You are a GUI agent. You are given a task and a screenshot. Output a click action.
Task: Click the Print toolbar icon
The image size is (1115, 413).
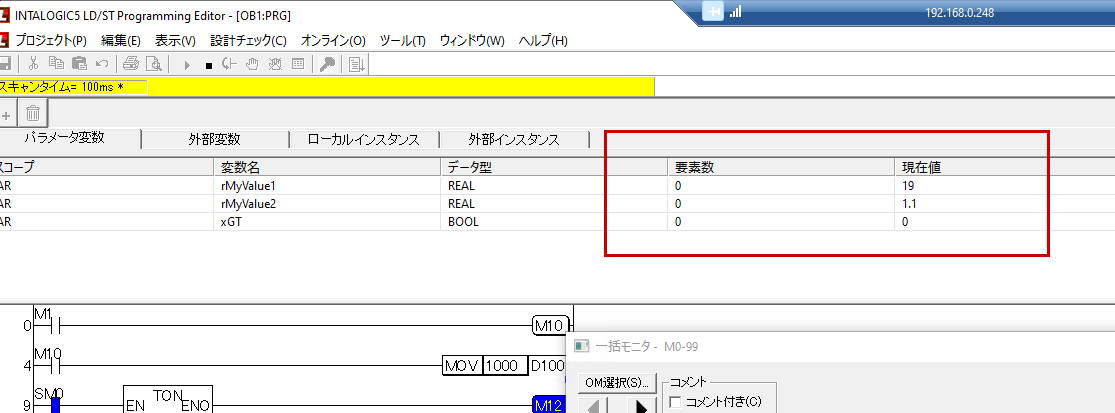[130, 64]
